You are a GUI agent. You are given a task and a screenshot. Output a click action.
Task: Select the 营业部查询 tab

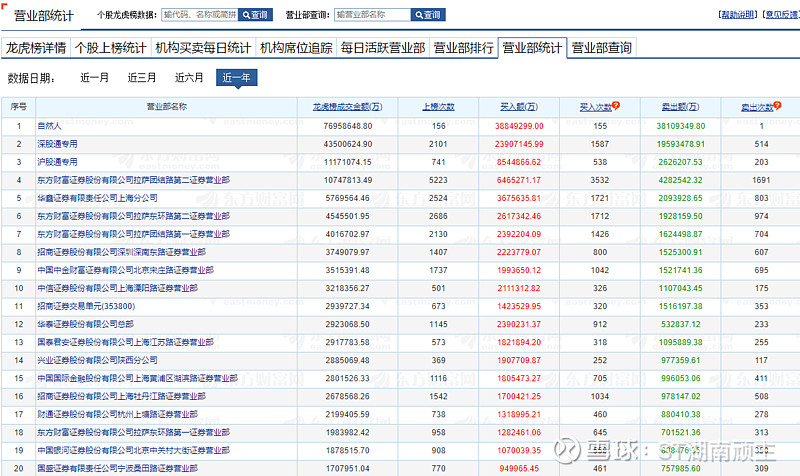click(602, 48)
